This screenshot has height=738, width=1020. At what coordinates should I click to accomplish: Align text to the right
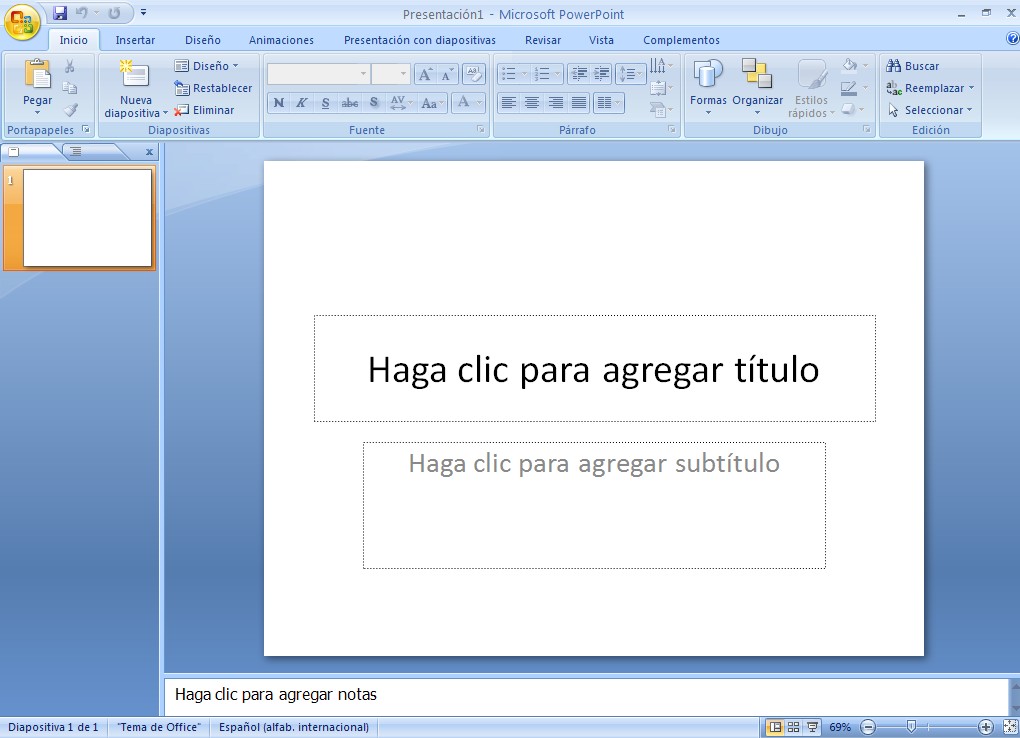point(556,103)
